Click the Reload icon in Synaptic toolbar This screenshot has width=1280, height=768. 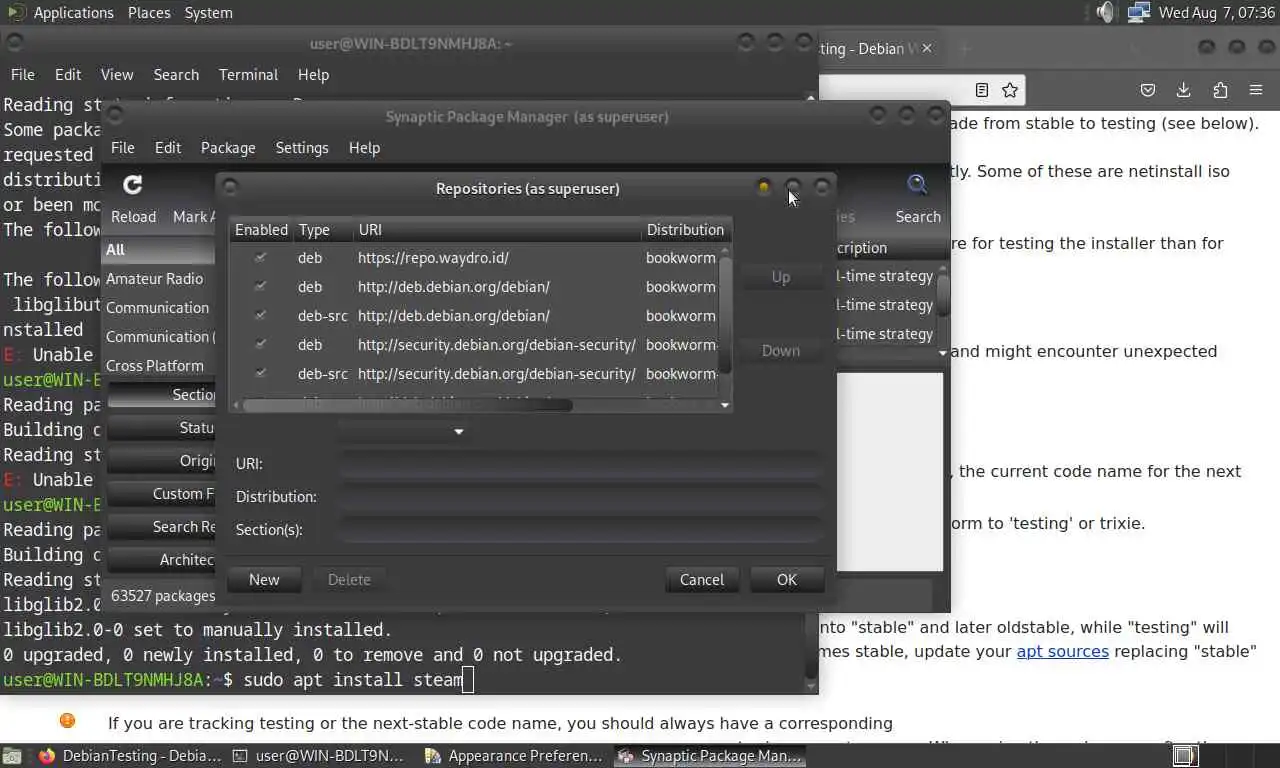pos(132,184)
